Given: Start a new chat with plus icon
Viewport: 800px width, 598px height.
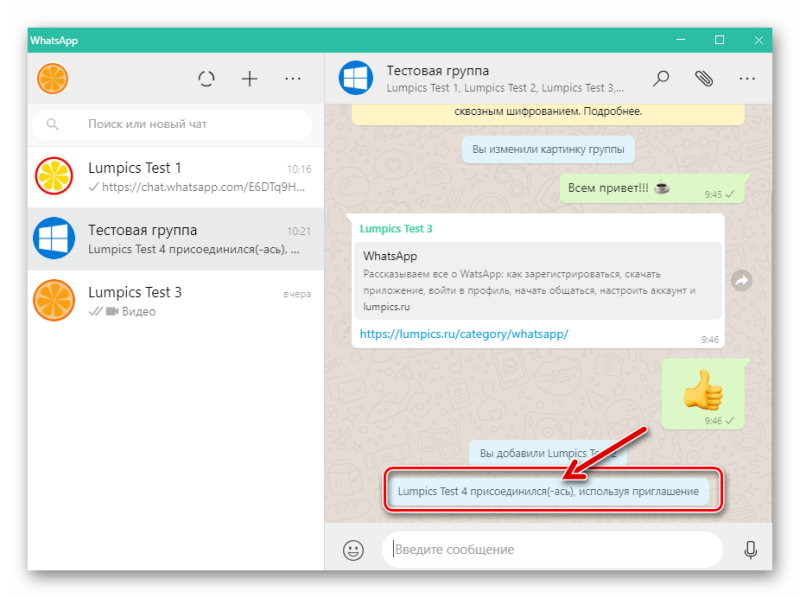Looking at the screenshot, I should (249, 79).
